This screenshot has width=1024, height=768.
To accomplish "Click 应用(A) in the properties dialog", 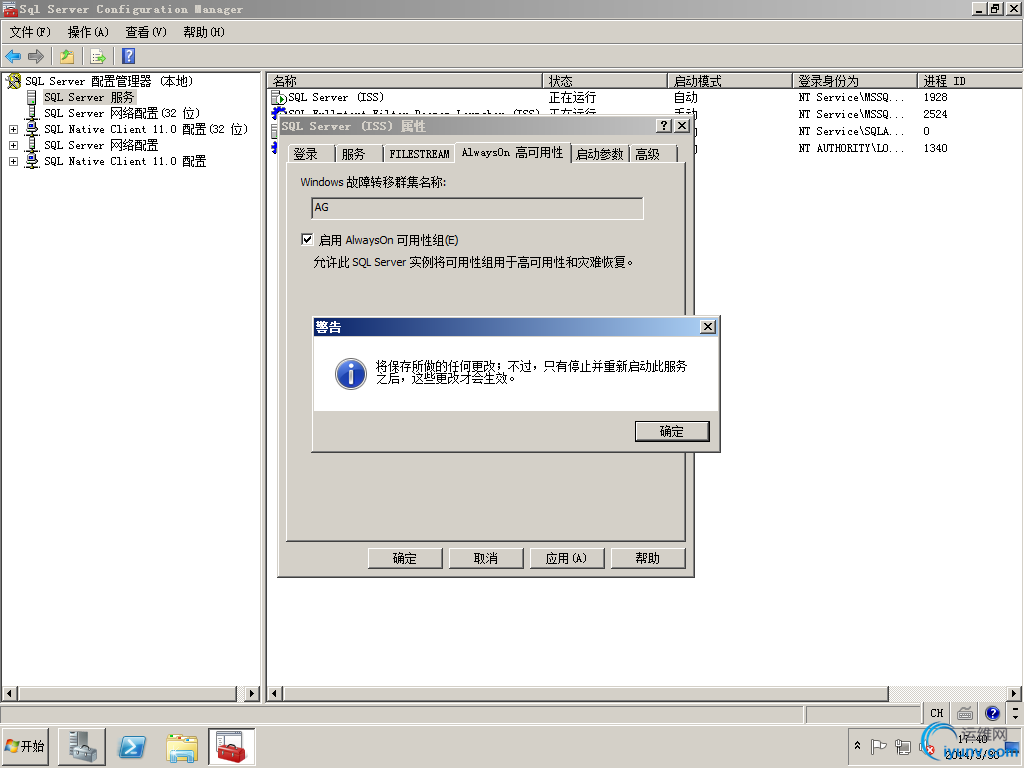I will tap(567, 558).
